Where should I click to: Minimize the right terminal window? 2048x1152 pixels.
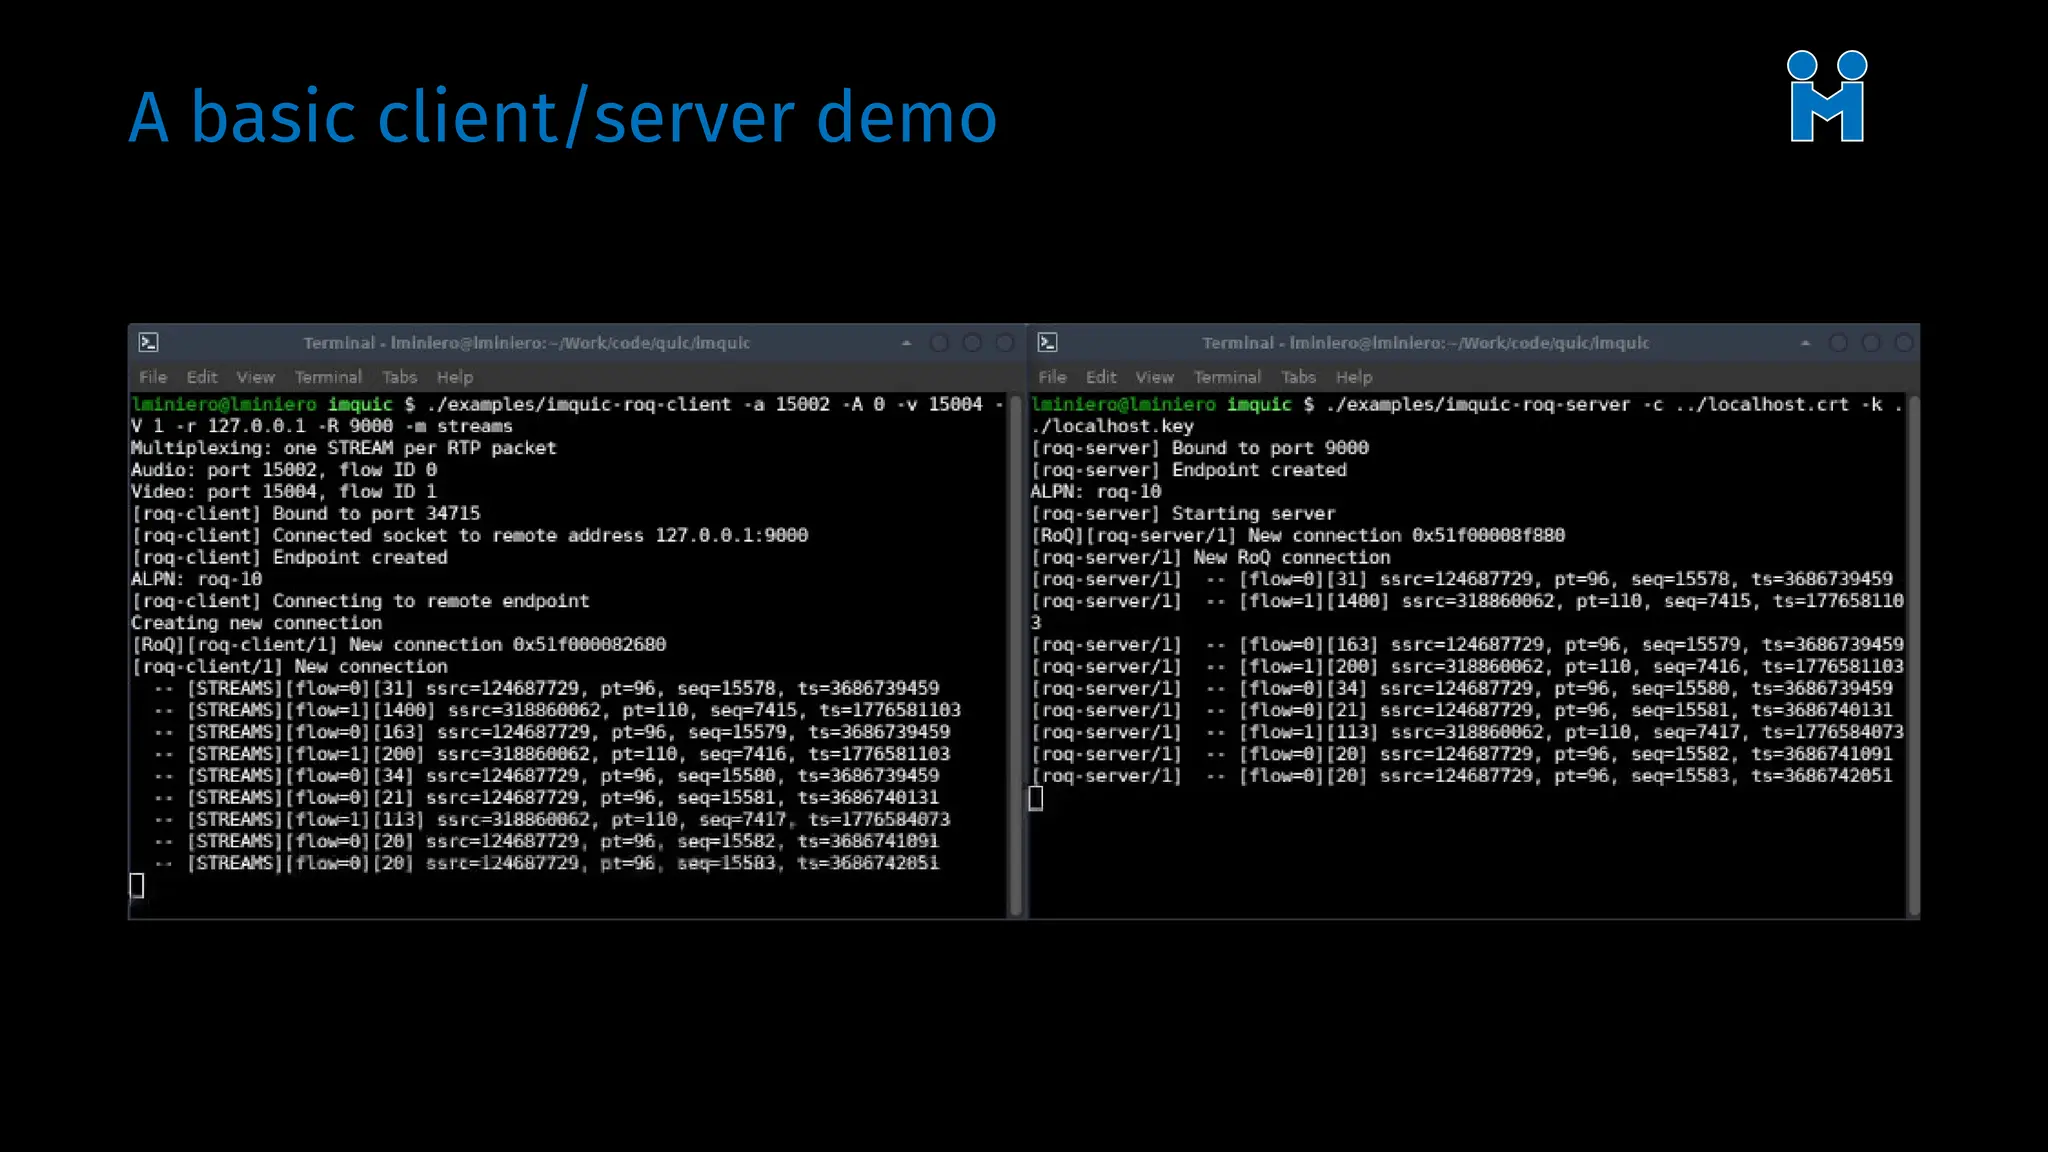click(x=1838, y=343)
